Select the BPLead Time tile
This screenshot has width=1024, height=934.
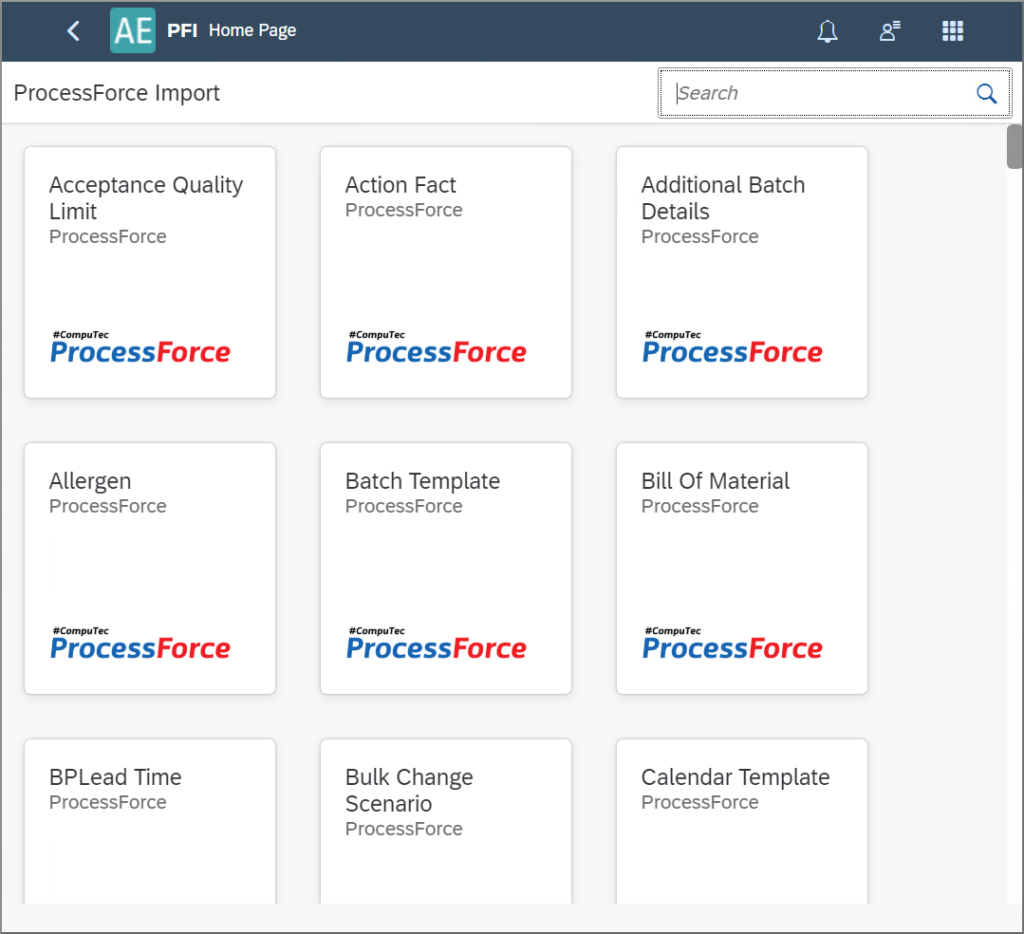[x=150, y=820]
